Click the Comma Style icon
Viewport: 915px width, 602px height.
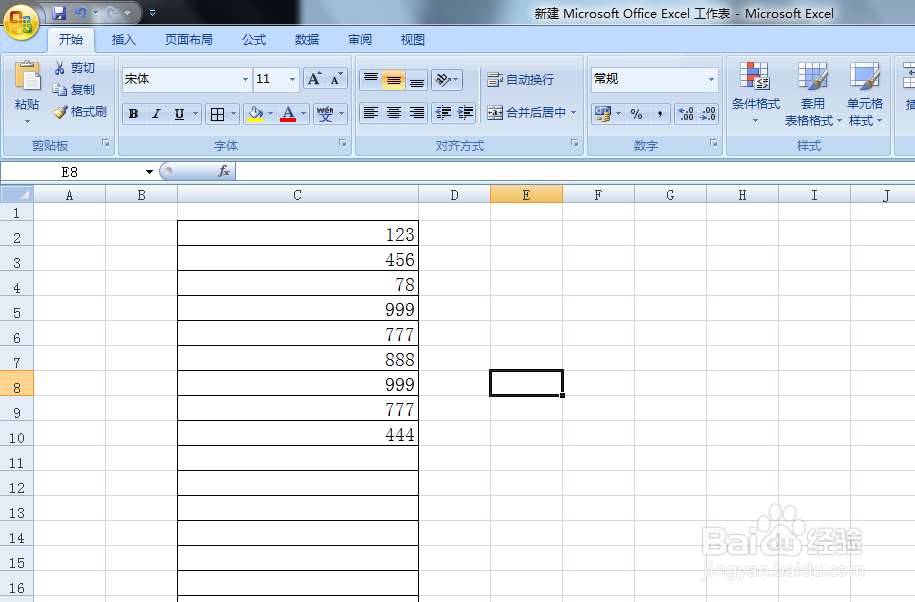point(658,114)
